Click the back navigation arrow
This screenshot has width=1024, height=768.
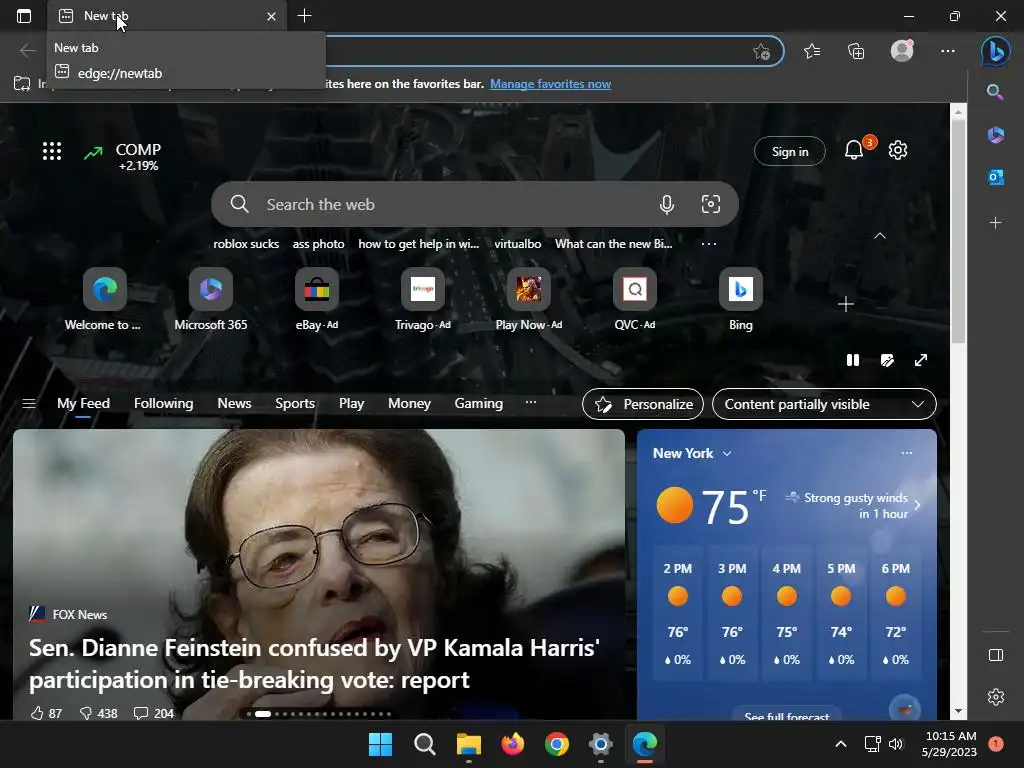[x=27, y=51]
